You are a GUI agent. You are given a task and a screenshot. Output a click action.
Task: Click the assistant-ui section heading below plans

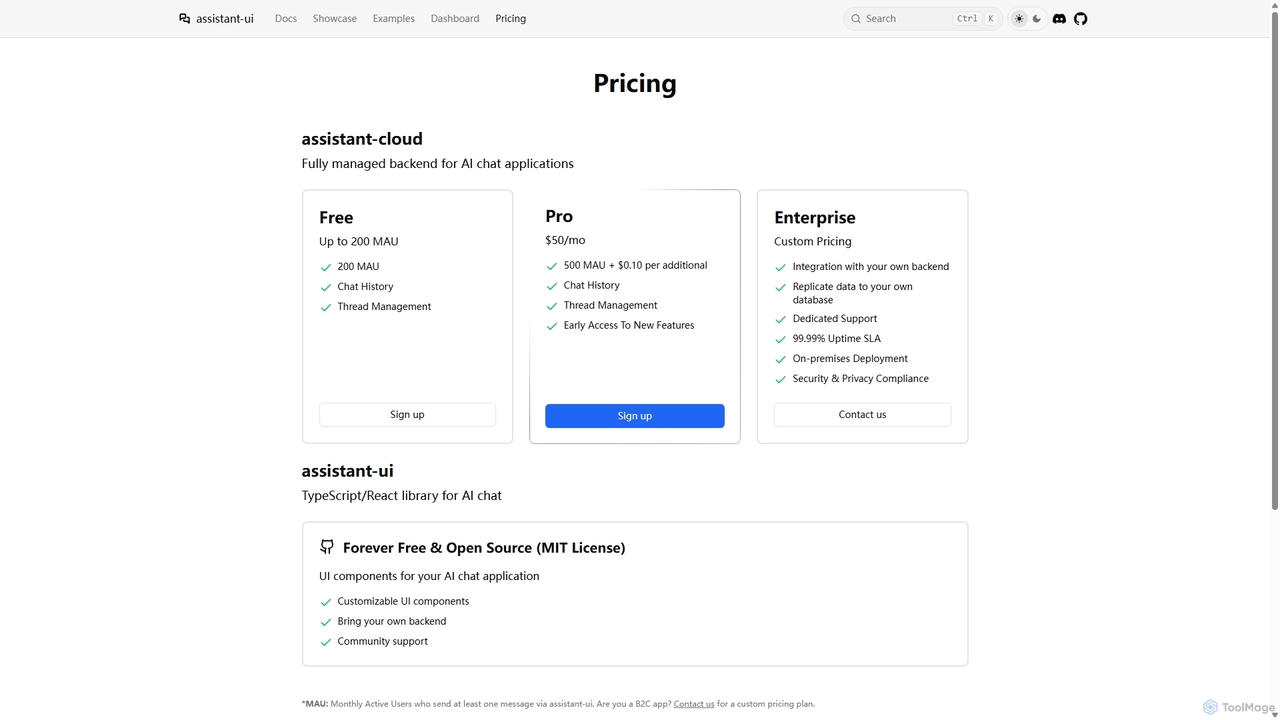tap(348, 471)
